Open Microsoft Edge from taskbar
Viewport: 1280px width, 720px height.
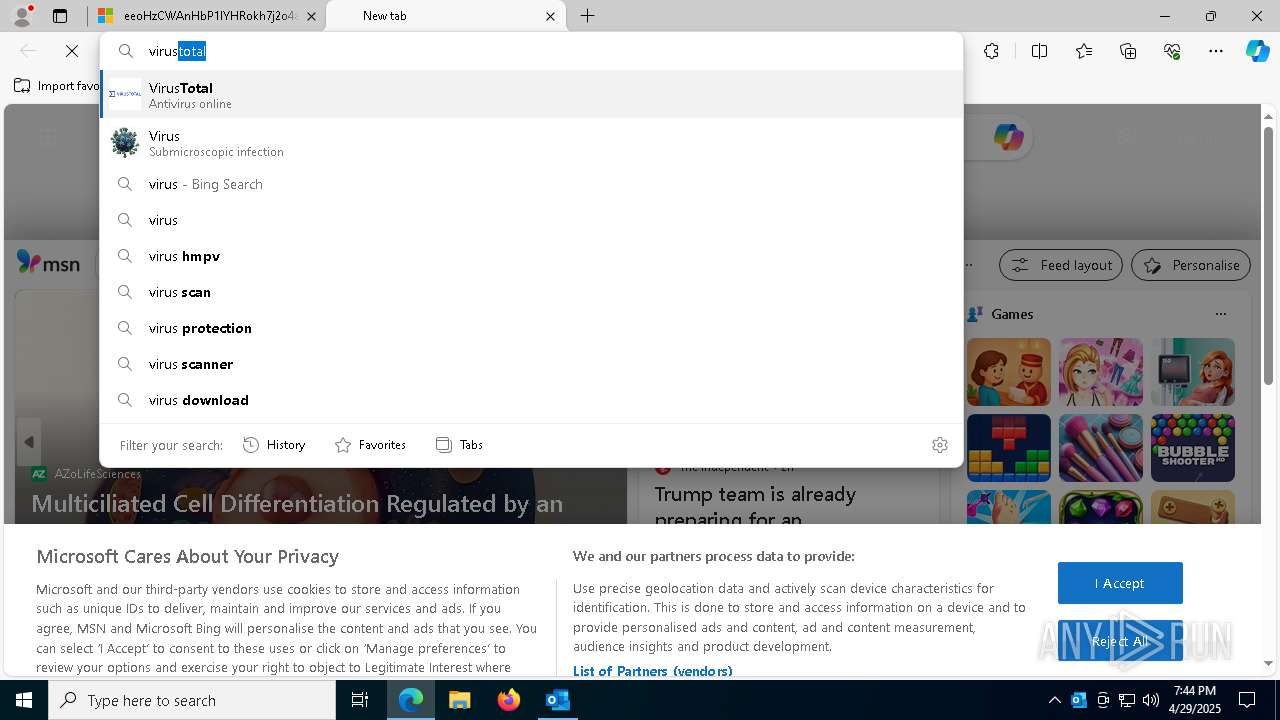[x=411, y=700]
